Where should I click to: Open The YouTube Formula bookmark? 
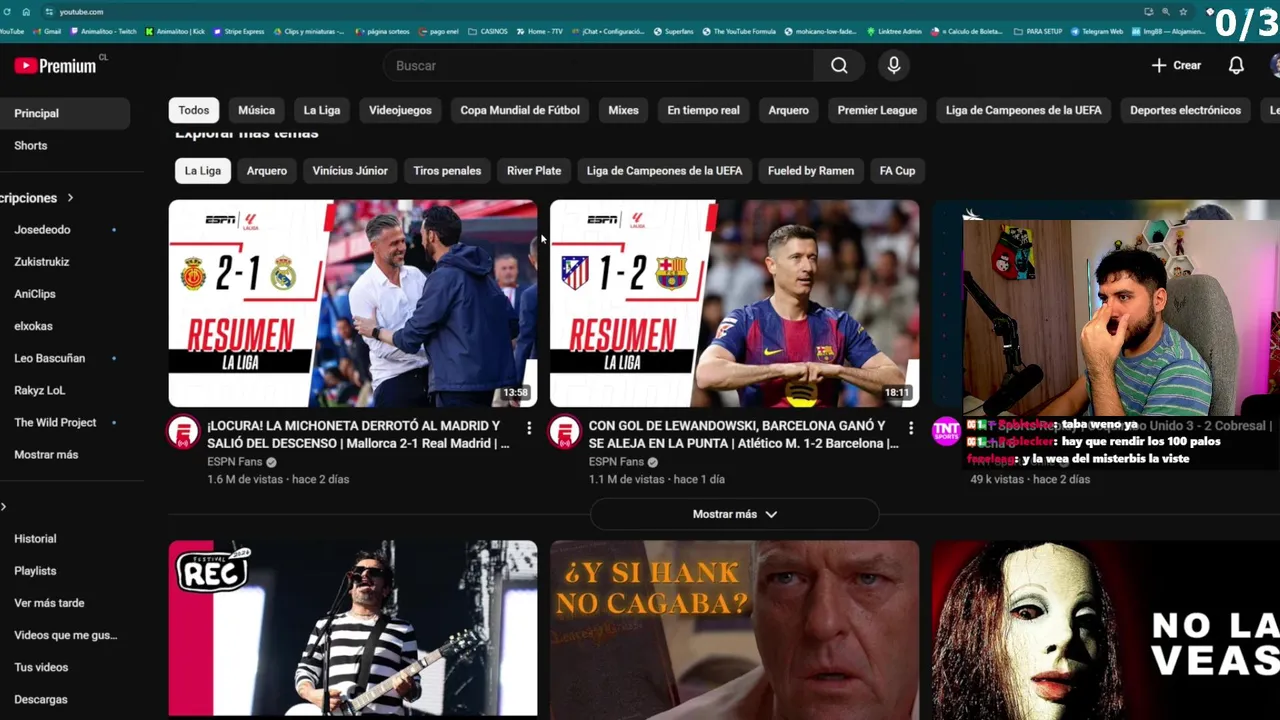point(738,31)
